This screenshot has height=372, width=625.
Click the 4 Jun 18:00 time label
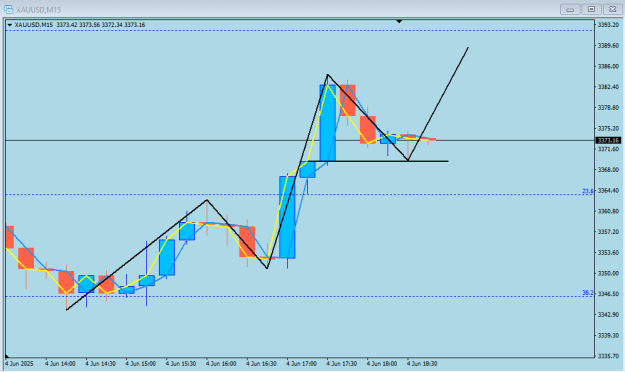382,364
